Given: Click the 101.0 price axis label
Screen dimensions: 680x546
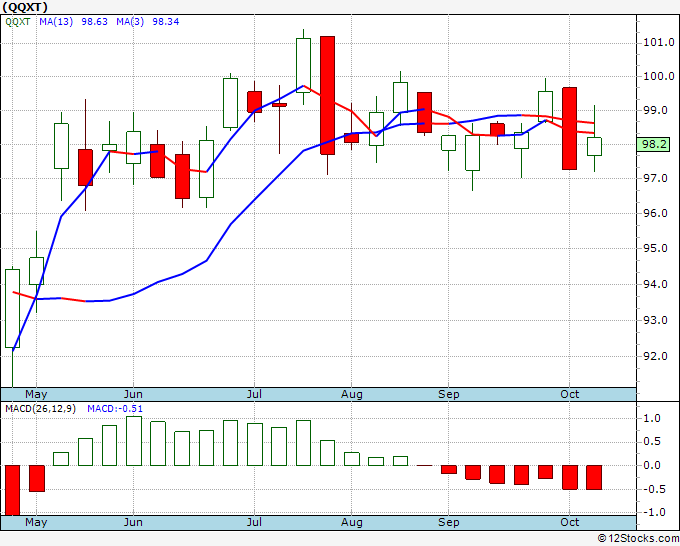Looking at the screenshot, I should click(x=658, y=43).
